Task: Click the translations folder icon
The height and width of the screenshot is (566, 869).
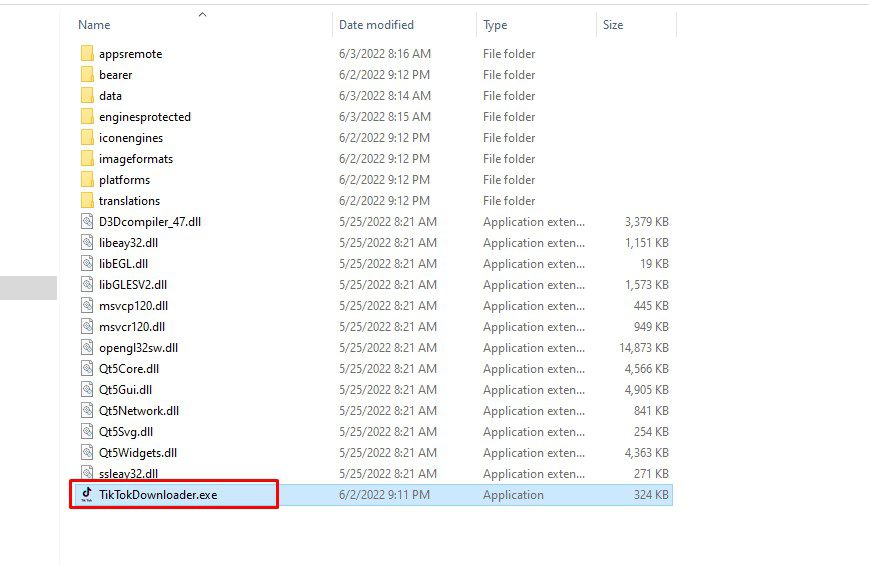Action: click(87, 201)
